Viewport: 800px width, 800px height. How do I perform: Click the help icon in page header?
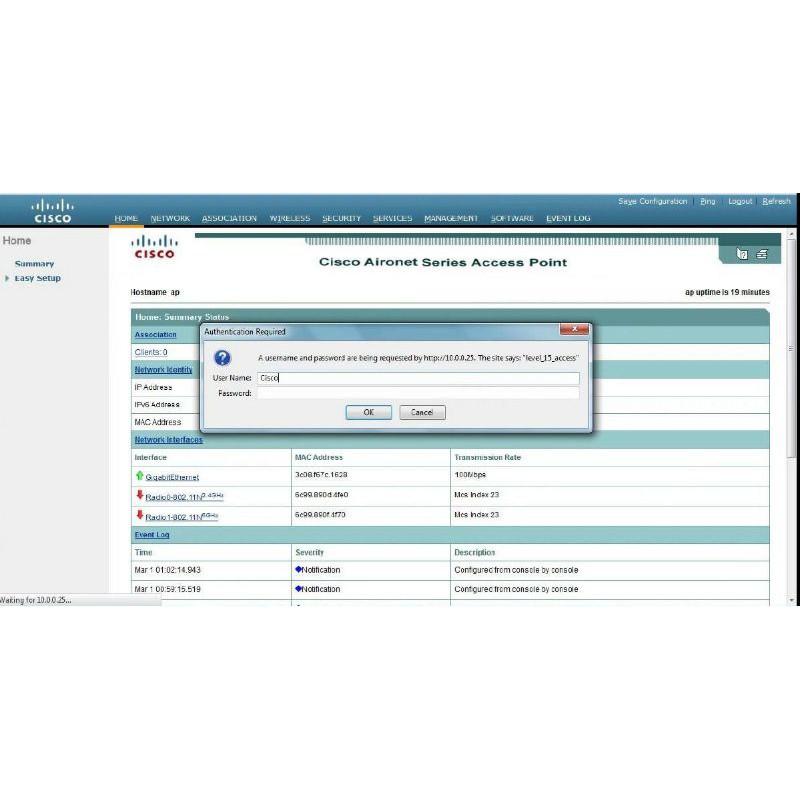coord(742,255)
